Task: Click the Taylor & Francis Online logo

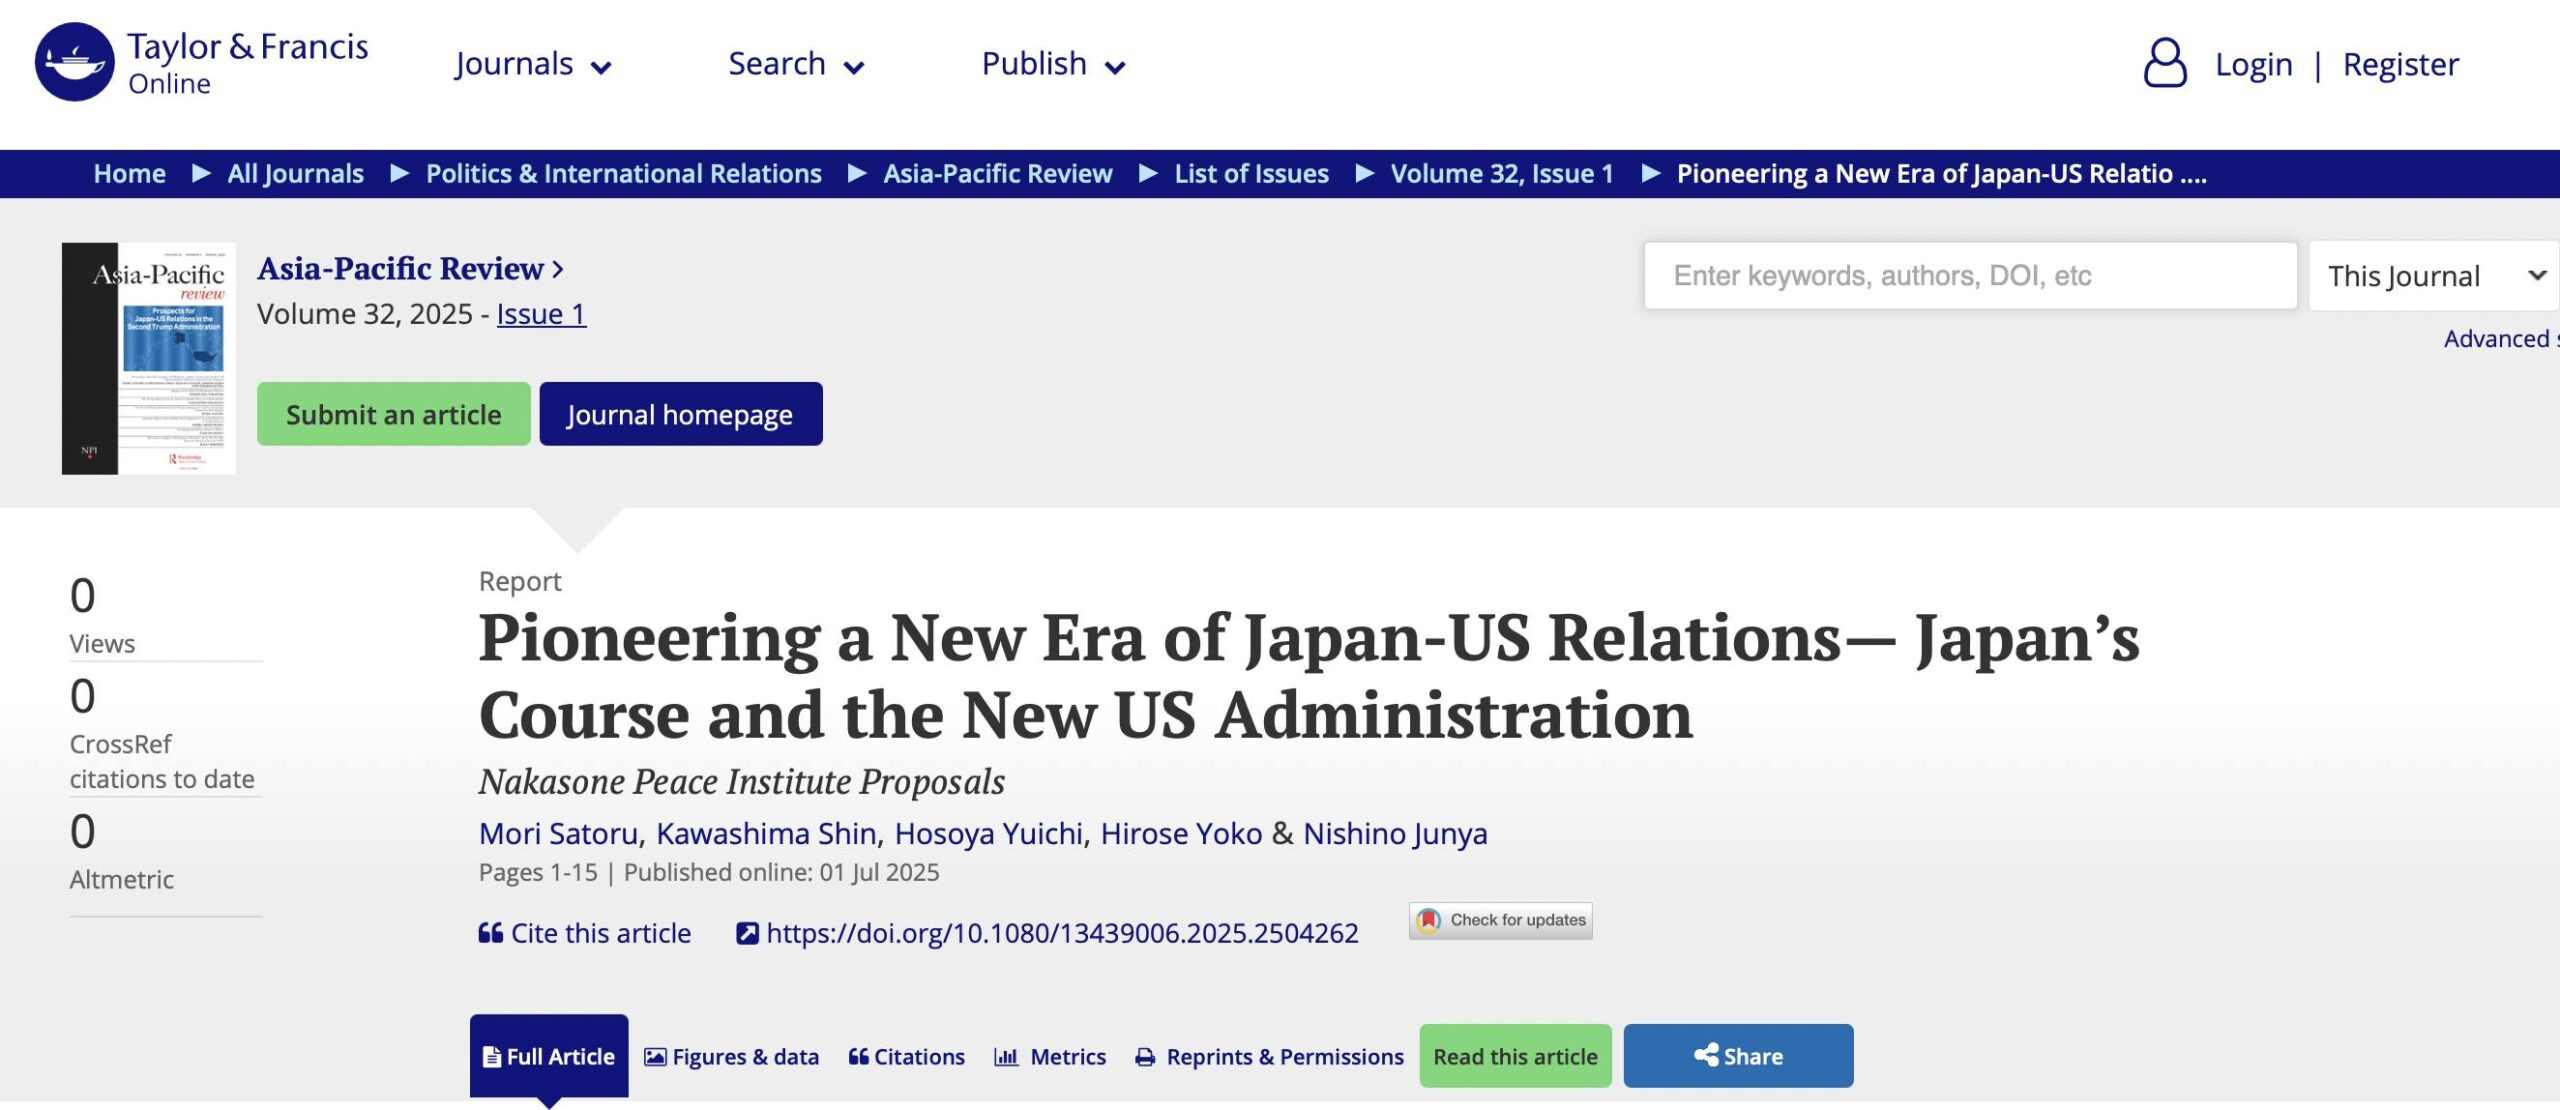Action: (201, 62)
